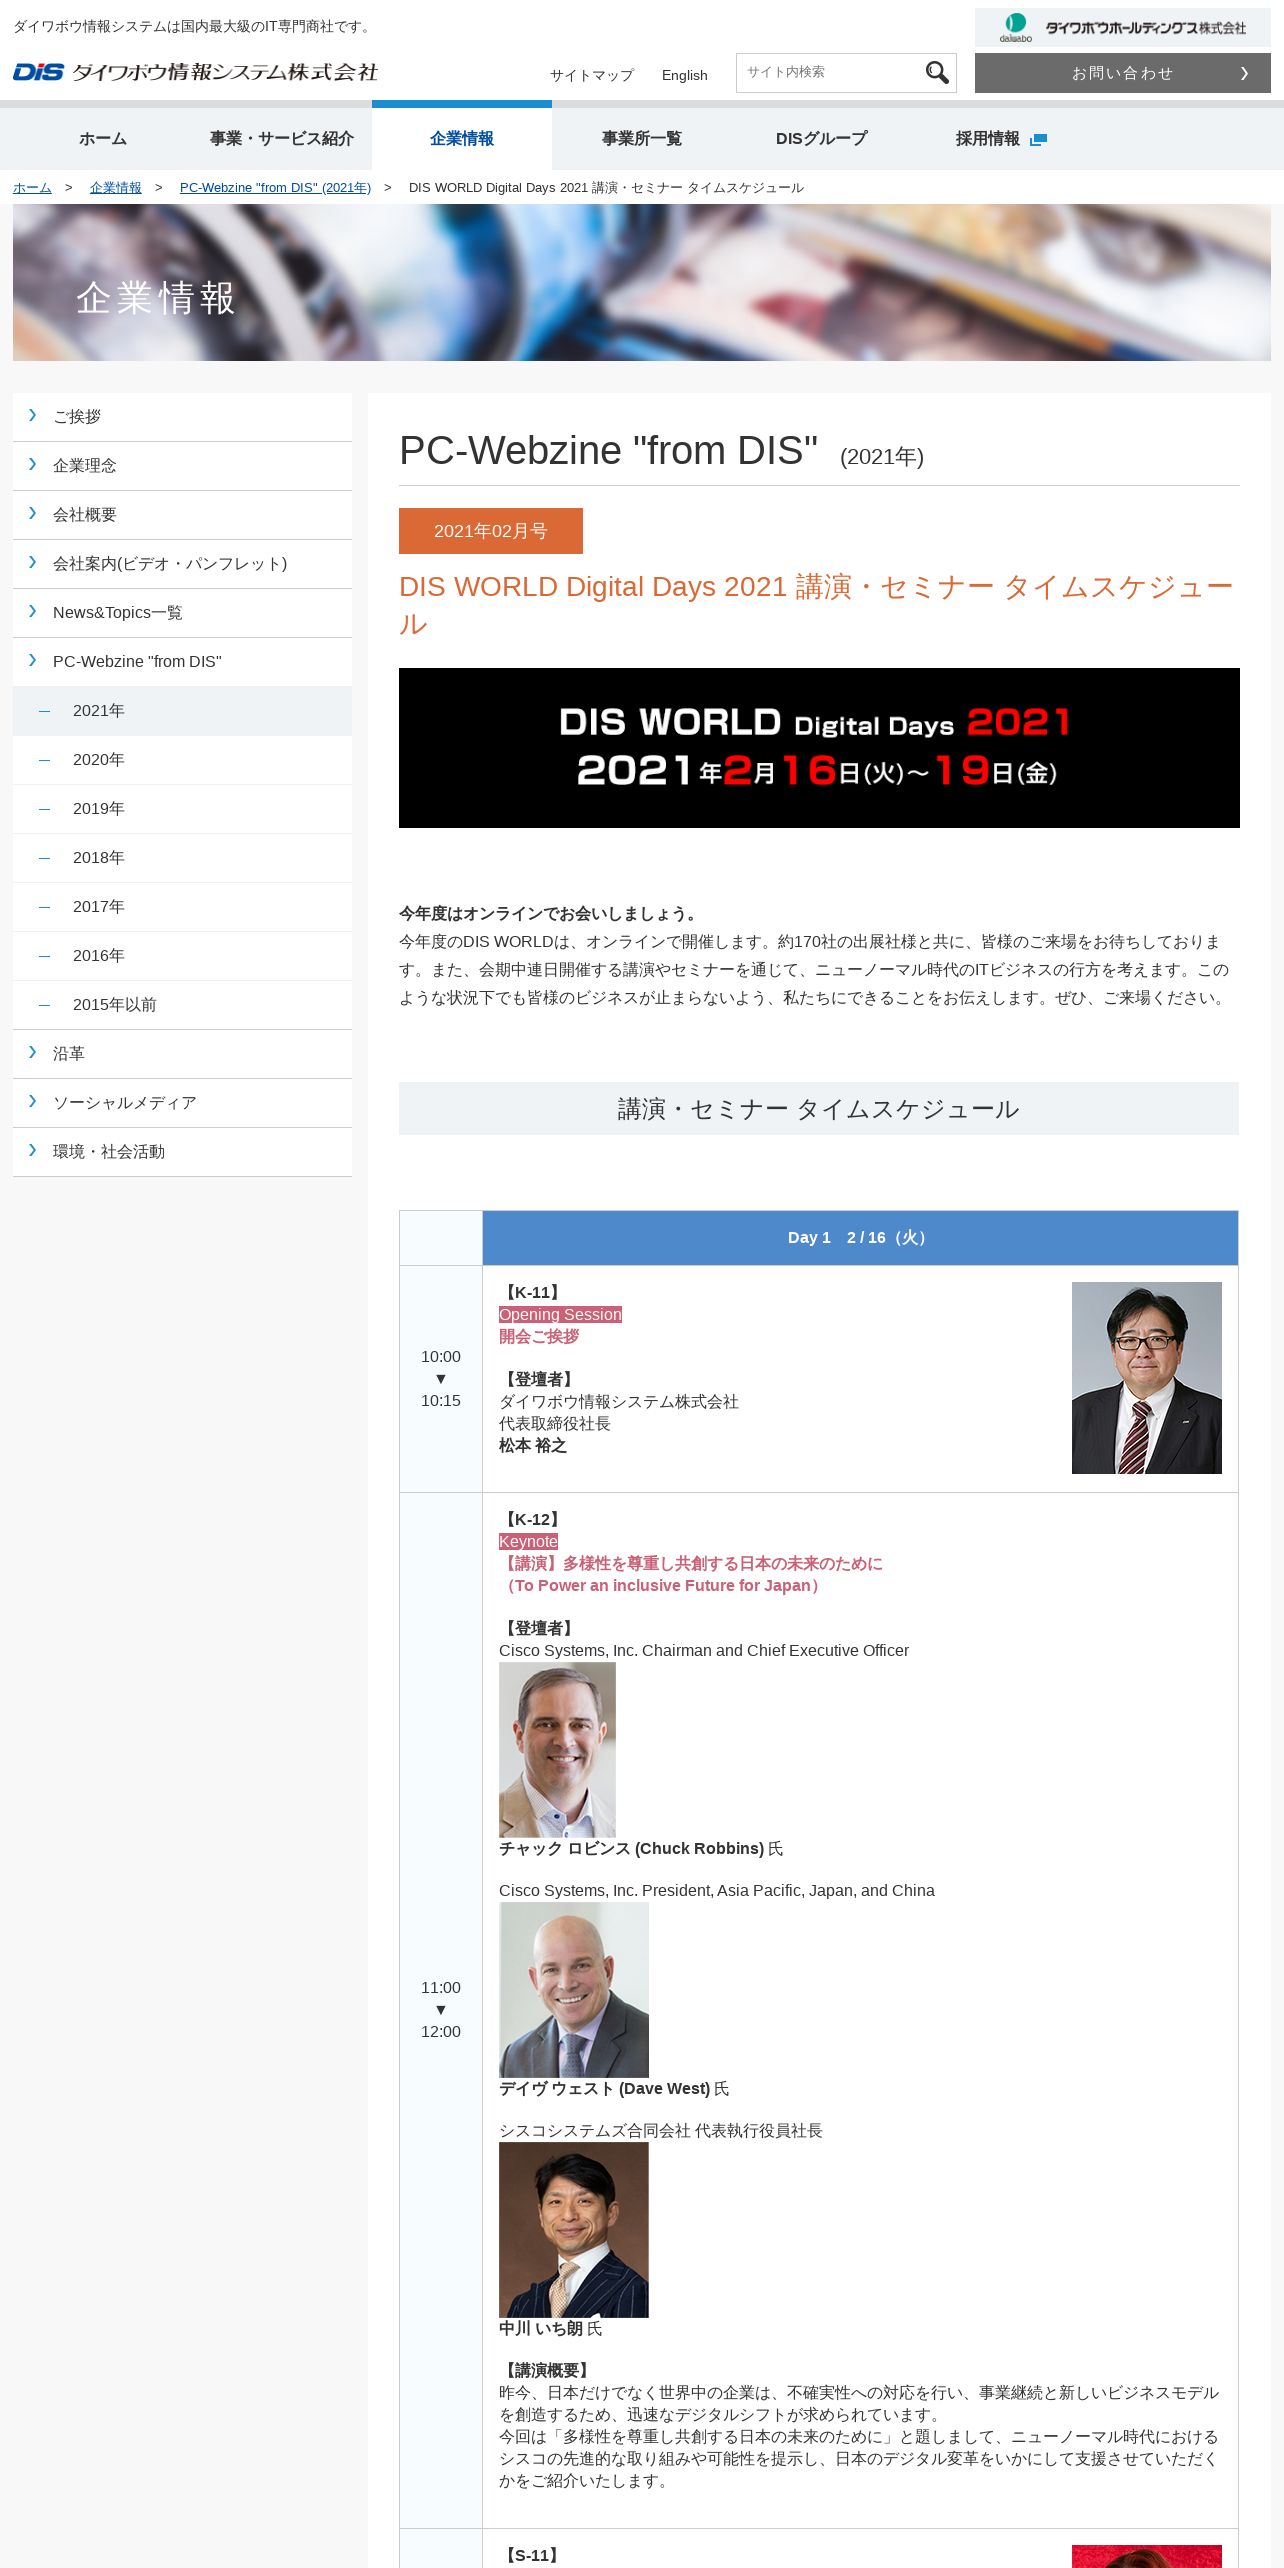Screen dimensions: 1284x2568
Task: Click ホーム breadcrumb link
Action: (x=32, y=188)
